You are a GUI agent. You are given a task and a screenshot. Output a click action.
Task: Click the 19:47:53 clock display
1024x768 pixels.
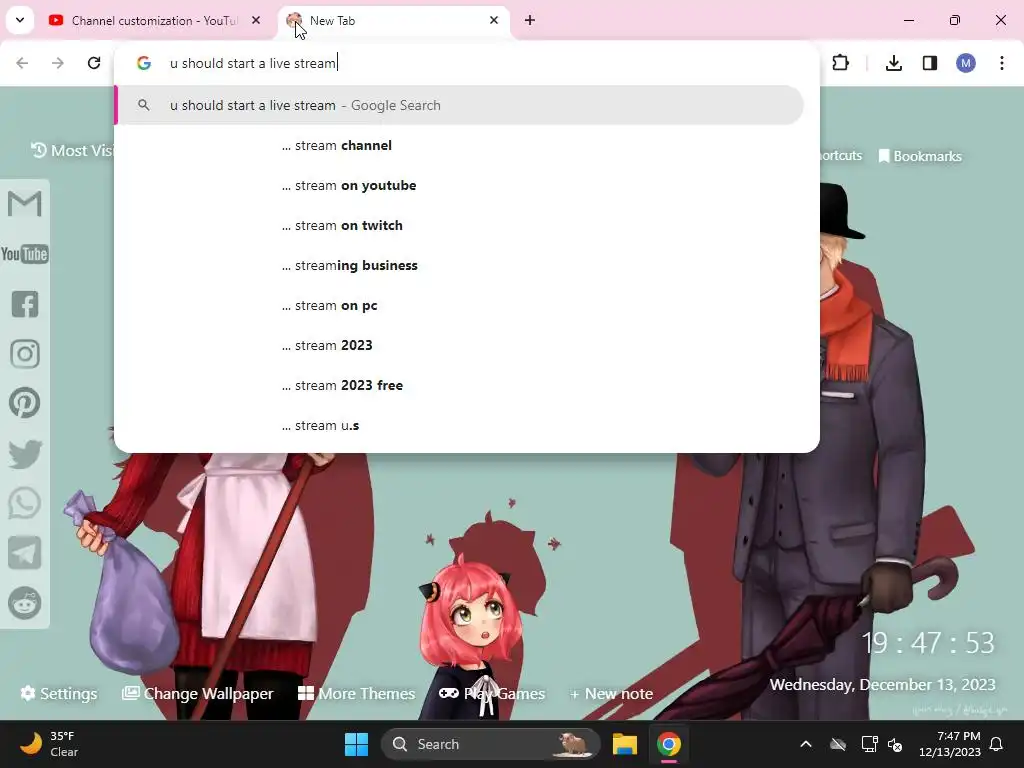pos(928,643)
